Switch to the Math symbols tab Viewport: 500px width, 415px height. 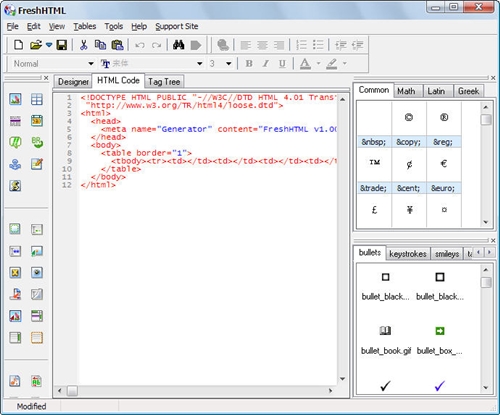tap(406, 91)
